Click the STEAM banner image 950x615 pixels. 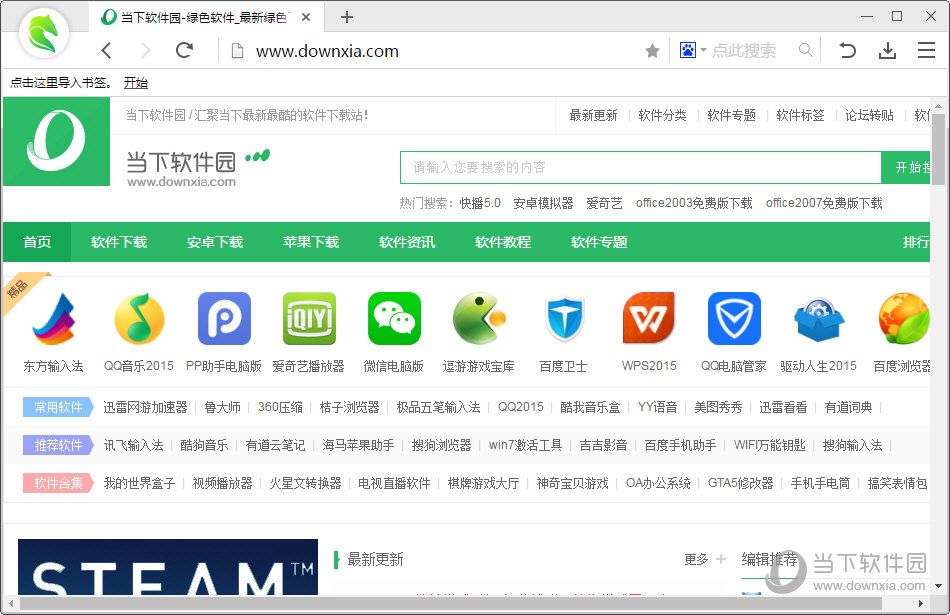(168, 567)
